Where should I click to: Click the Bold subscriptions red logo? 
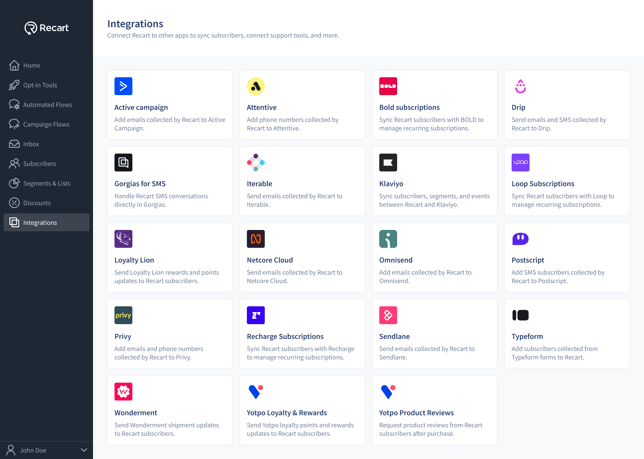[x=388, y=86]
